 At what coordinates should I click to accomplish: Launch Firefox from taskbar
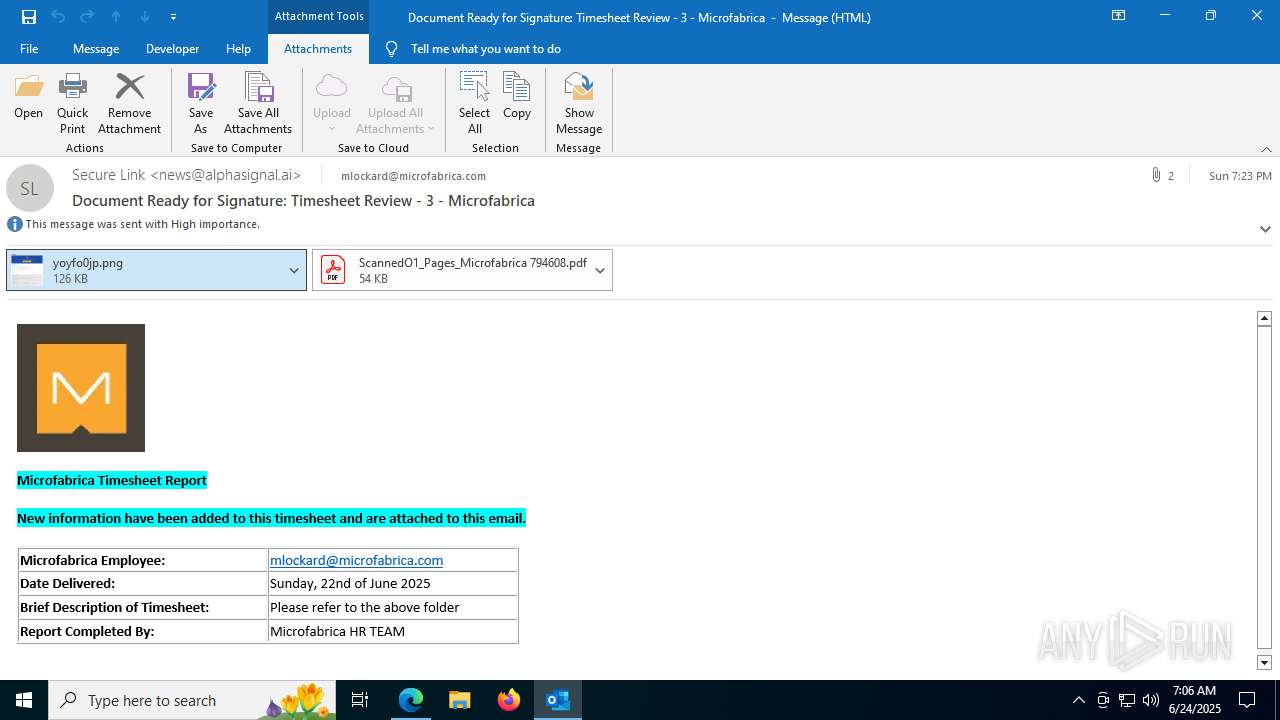pyautogui.click(x=509, y=700)
